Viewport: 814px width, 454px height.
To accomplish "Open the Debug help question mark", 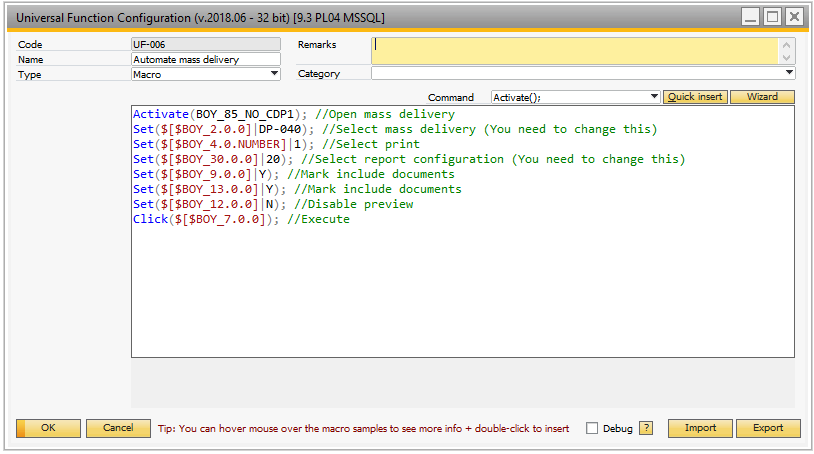I will (x=646, y=428).
